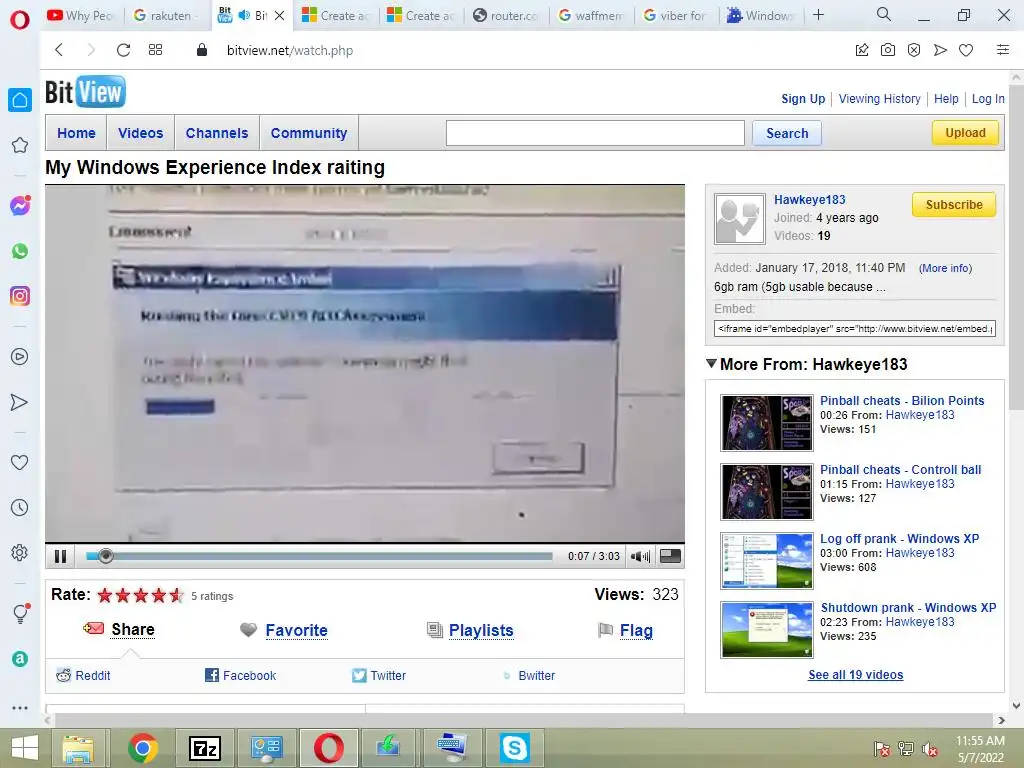1024x768 pixels.
Task: Click the green 'a' sidebar icon
Action: [20, 659]
